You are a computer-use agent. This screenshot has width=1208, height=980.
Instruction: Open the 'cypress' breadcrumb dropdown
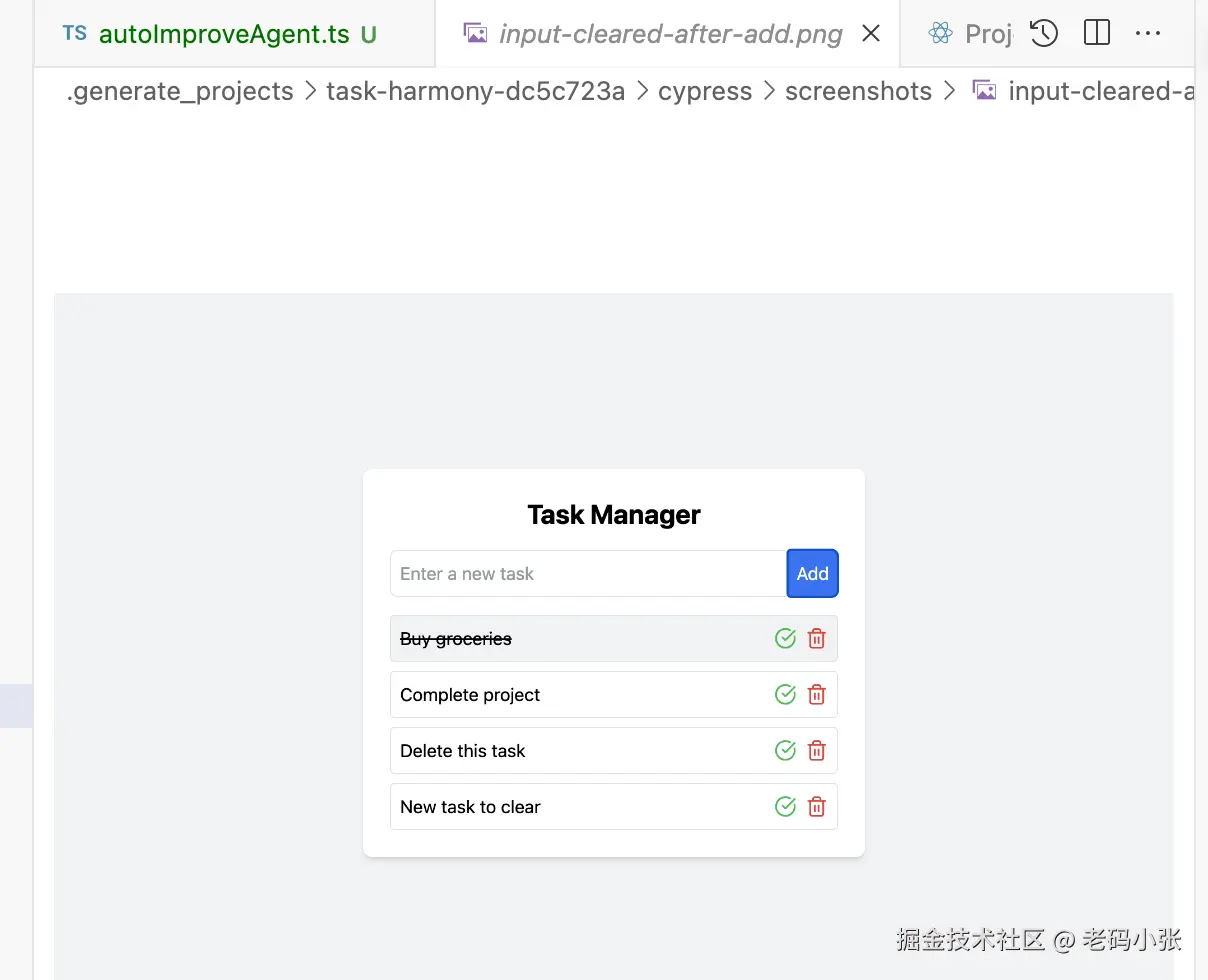click(705, 91)
